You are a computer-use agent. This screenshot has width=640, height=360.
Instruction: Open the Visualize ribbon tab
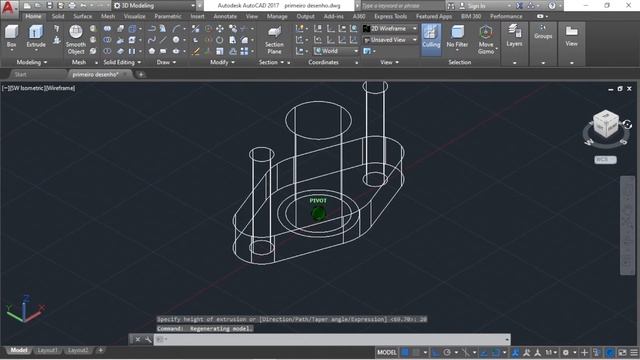(135, 16)
